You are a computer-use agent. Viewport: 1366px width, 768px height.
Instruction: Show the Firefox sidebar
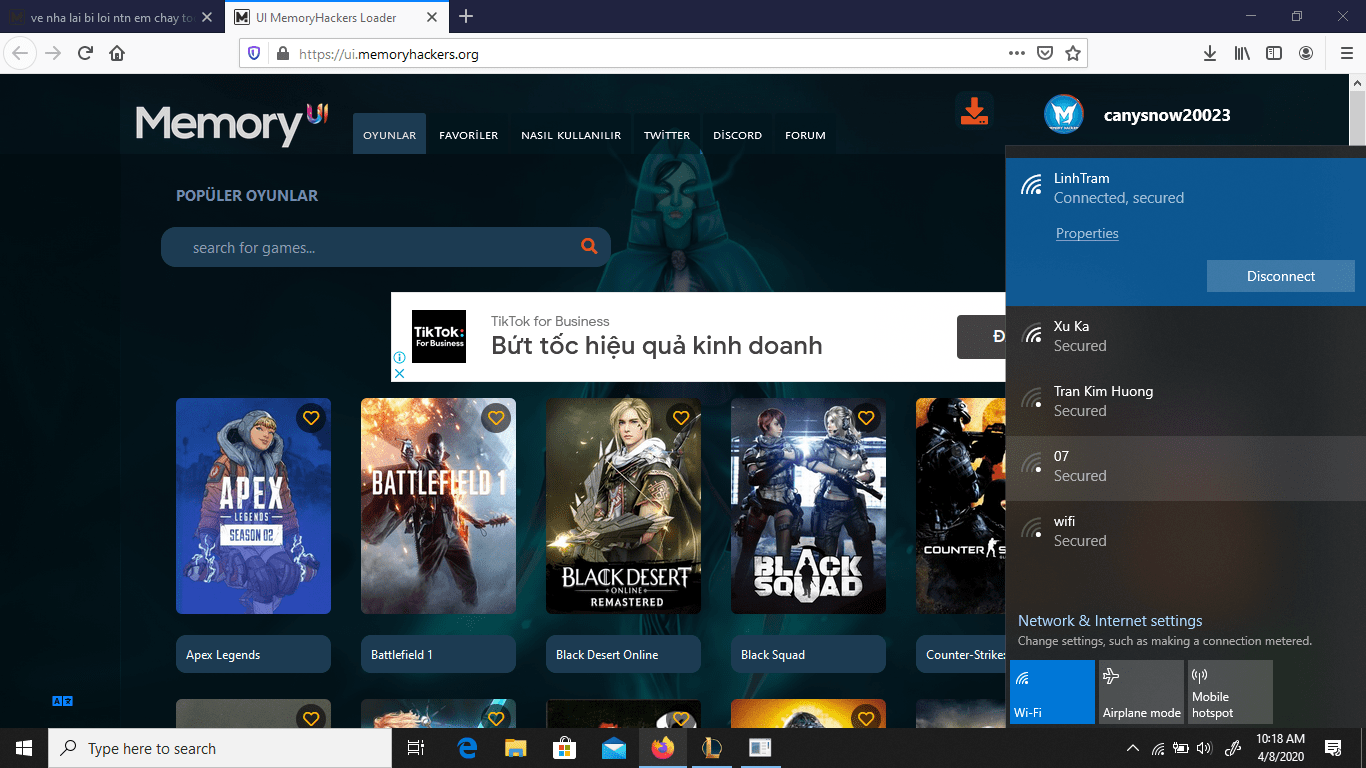coord(1274,53)
